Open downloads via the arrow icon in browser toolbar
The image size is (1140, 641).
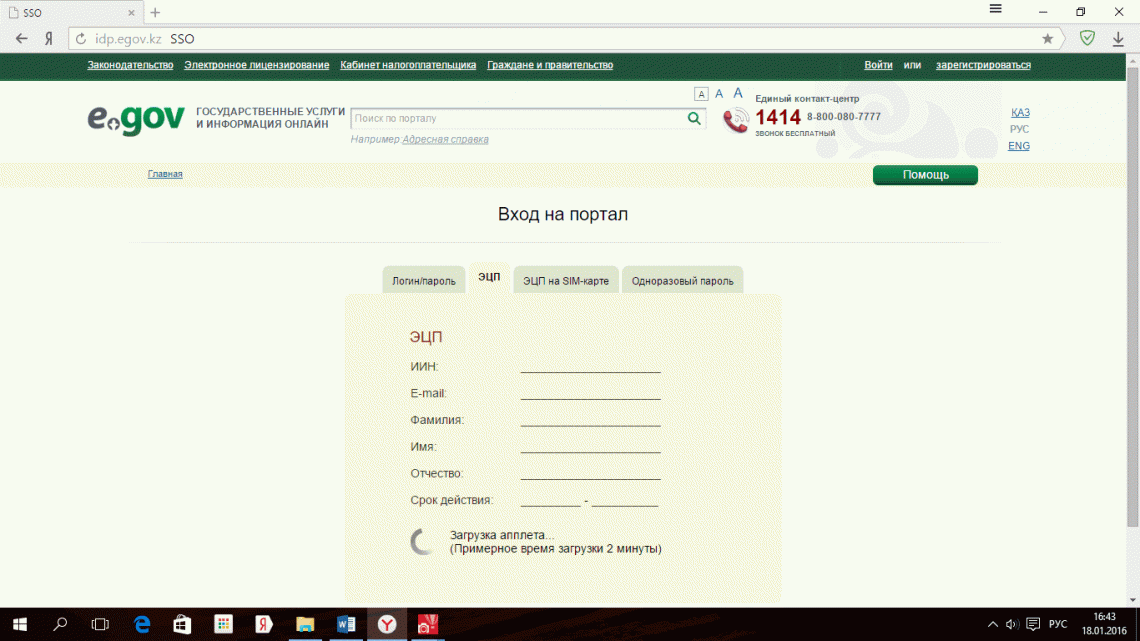tap(1119, 39)
